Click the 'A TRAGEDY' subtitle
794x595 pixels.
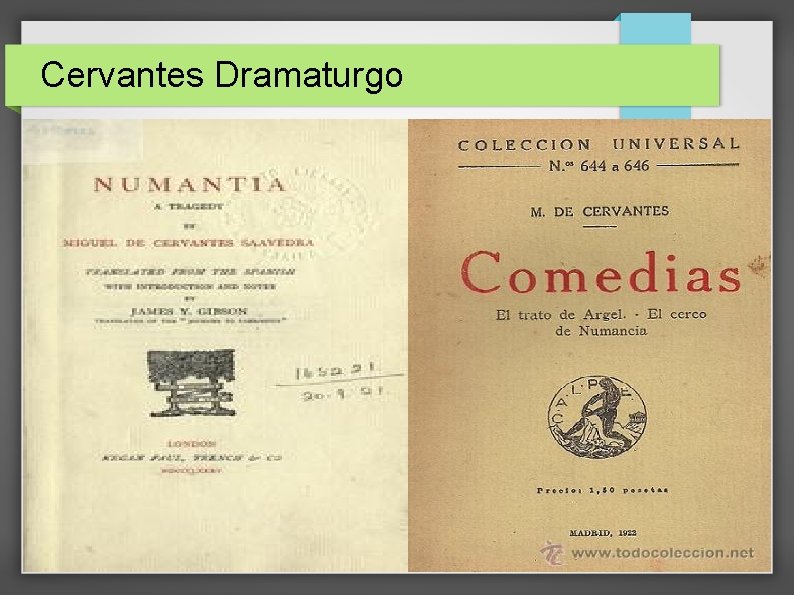(188, 207)
